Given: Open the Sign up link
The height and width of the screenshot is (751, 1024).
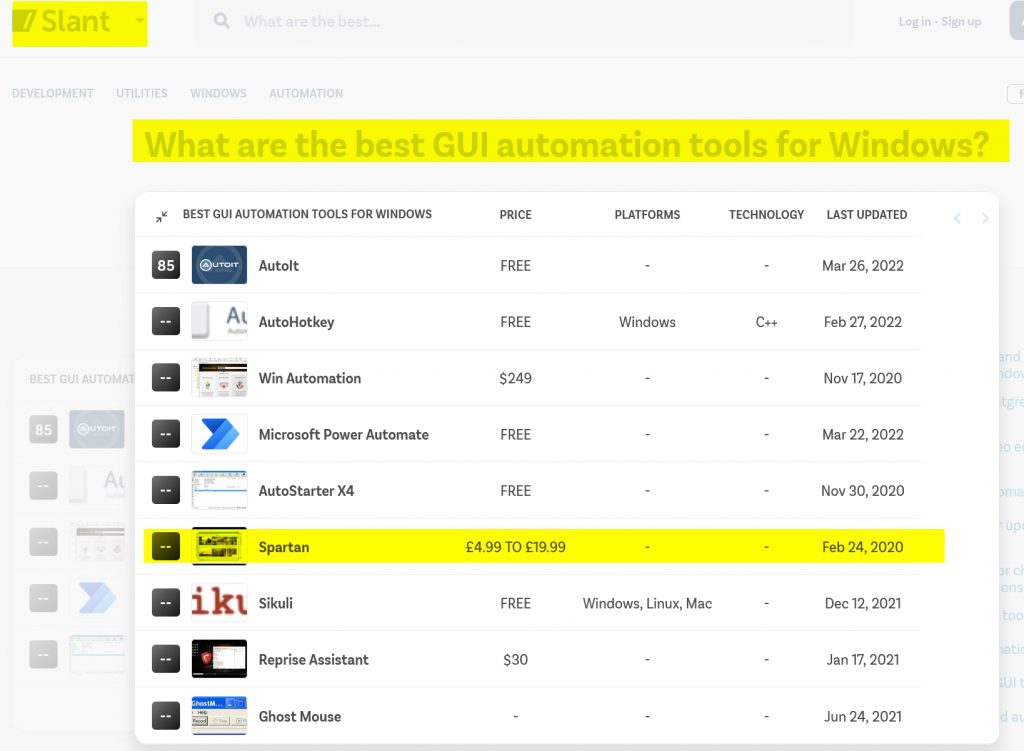Looking at the screenshot, I should coord(961,22).
